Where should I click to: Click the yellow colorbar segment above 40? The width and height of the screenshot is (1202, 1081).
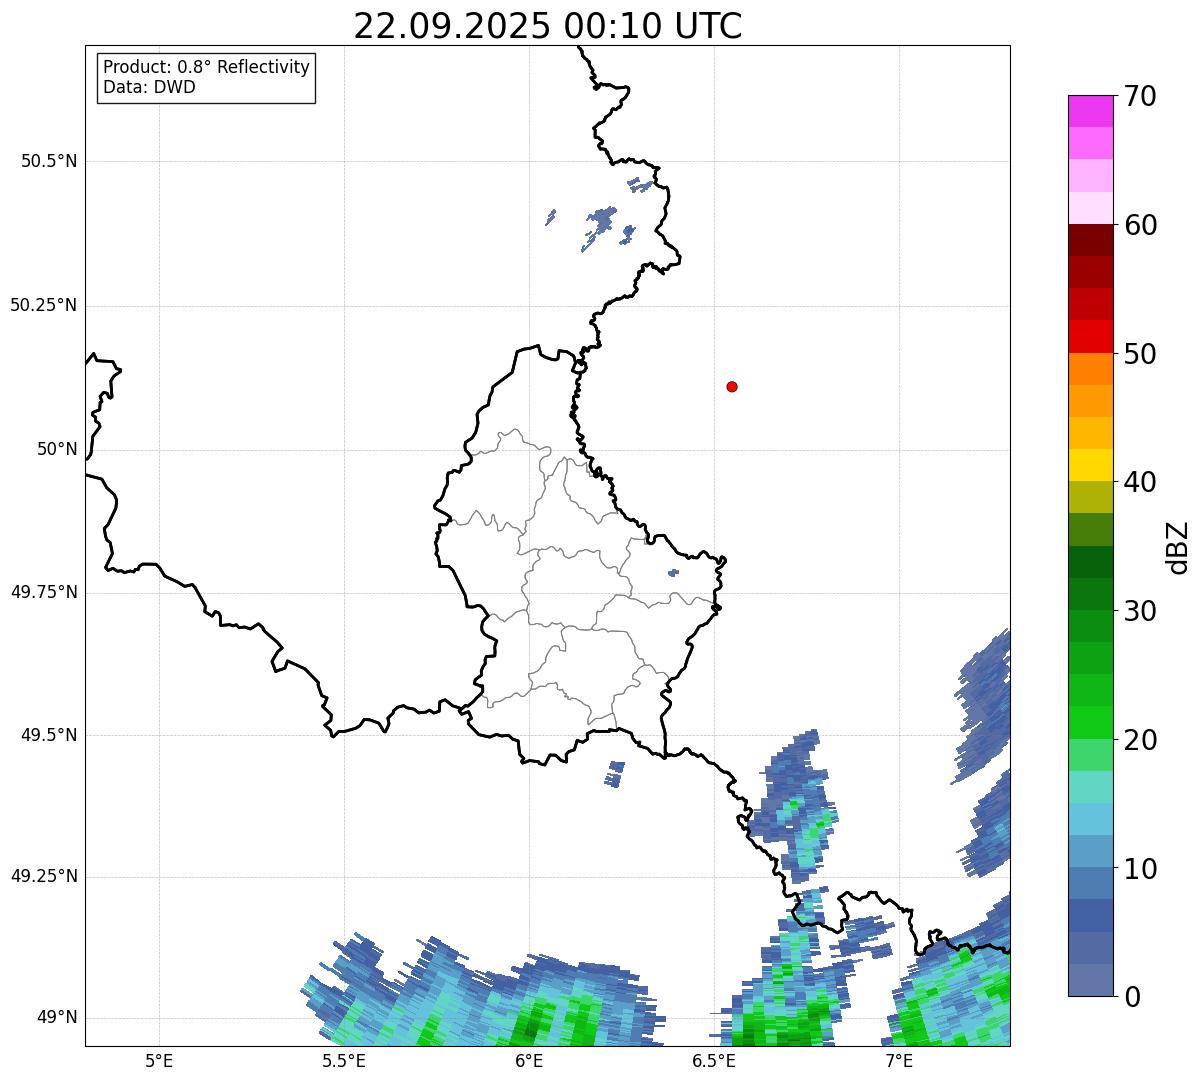[1090, 465]
